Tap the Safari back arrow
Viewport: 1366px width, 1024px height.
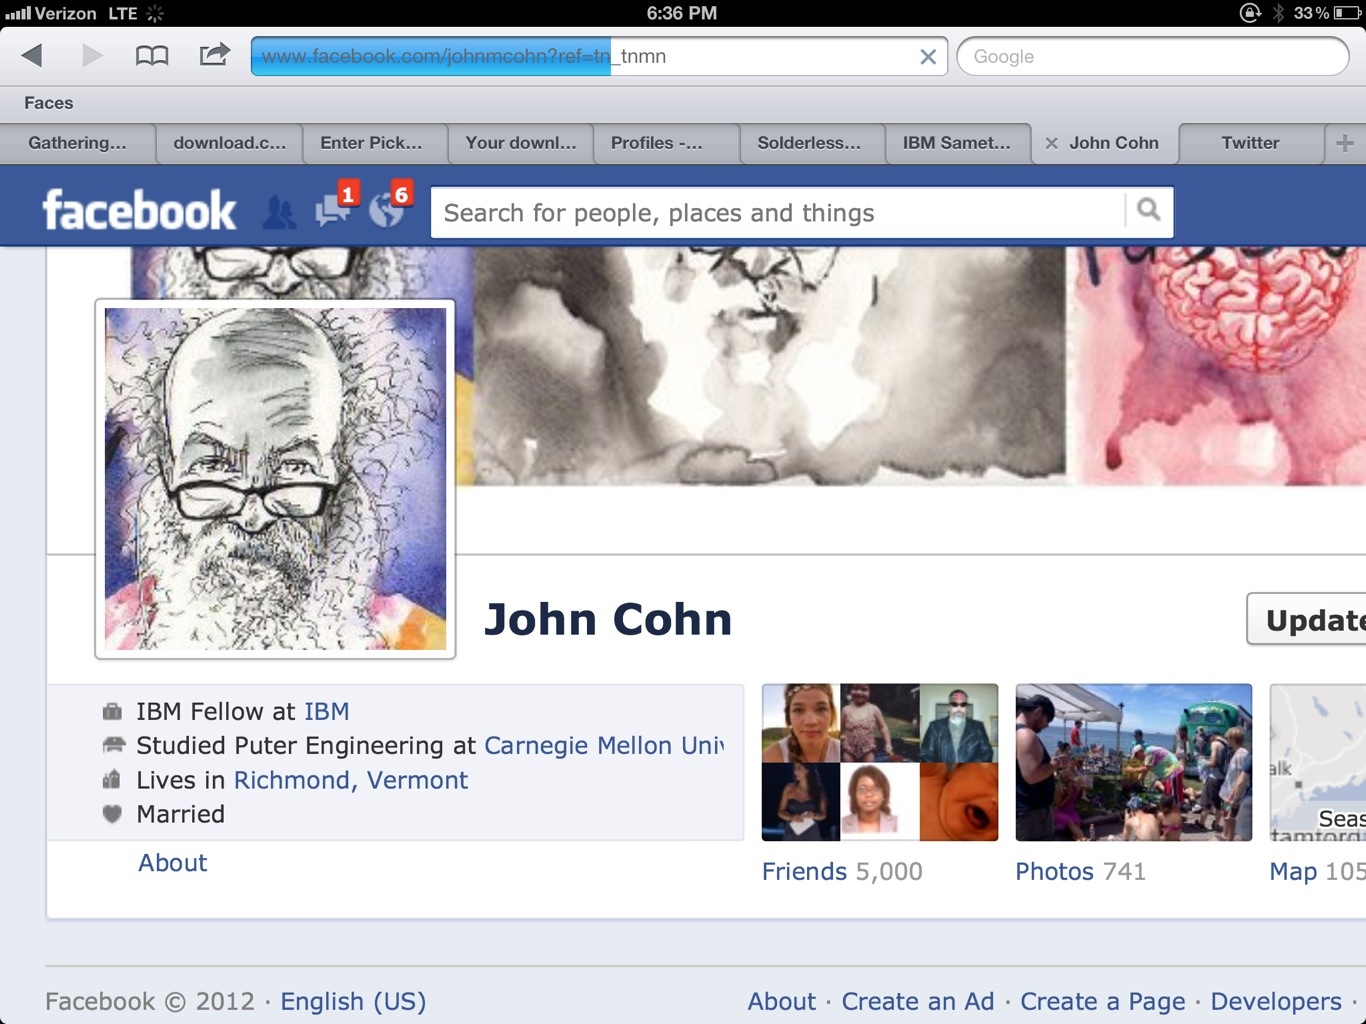point(32,56)
